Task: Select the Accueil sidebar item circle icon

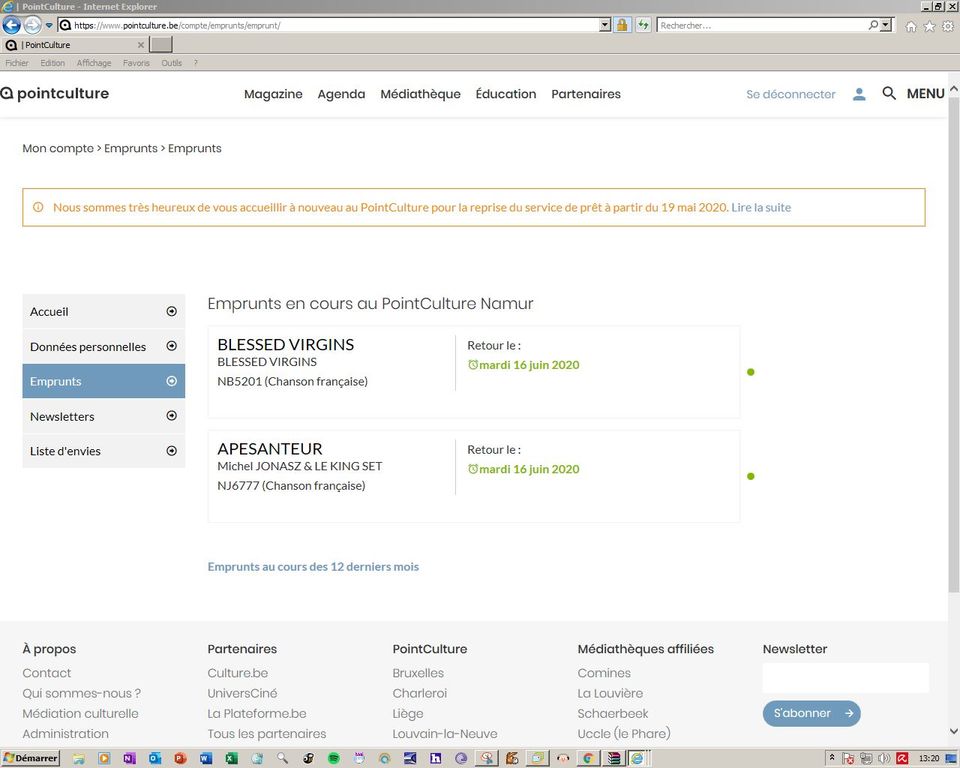Action: point(171,311)
